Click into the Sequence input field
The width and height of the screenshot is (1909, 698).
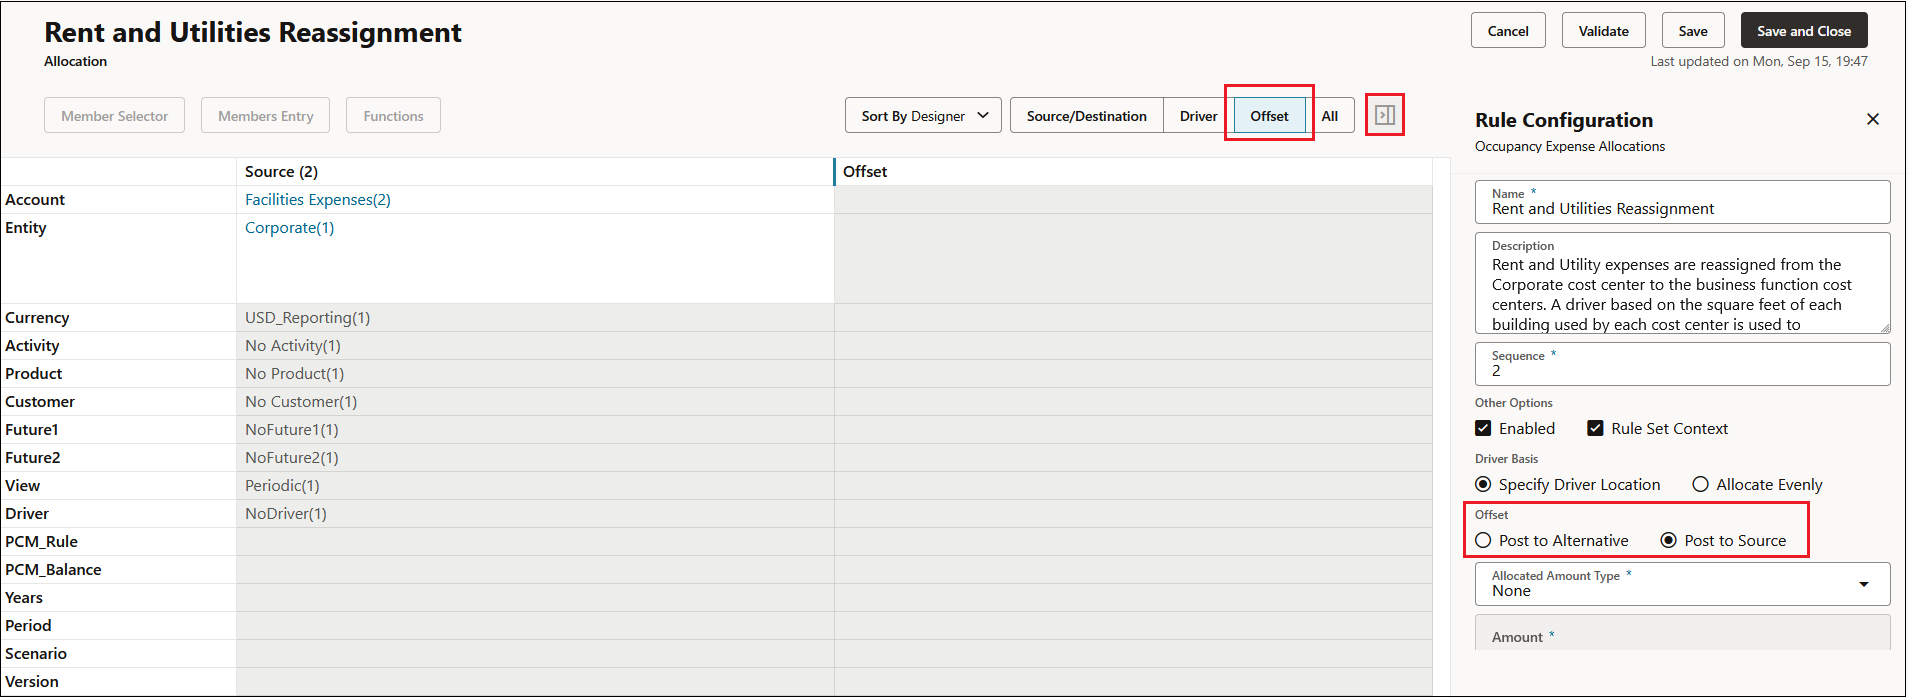pyautogui.click(x=1683, y=364)
